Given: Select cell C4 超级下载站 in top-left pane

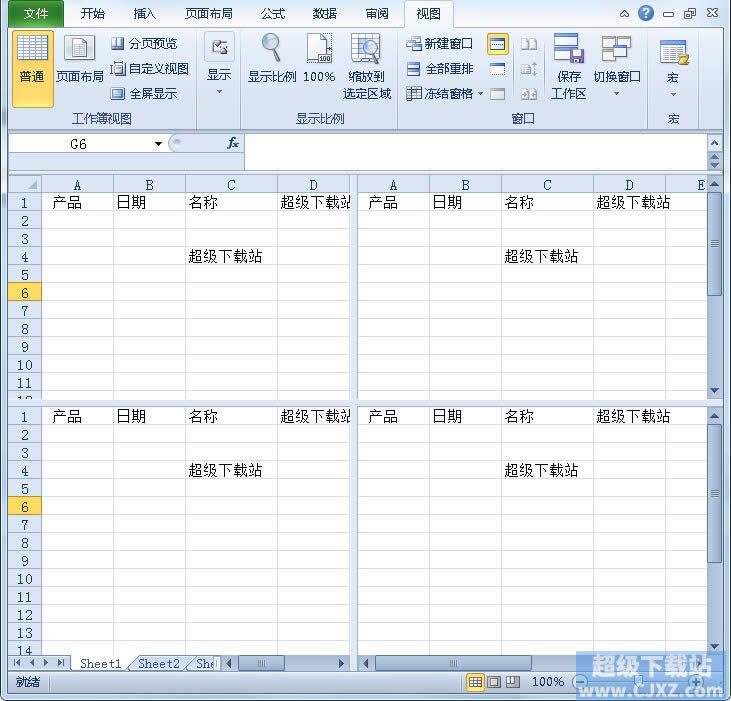Looking at the screenshot, I should pos(231,256).
